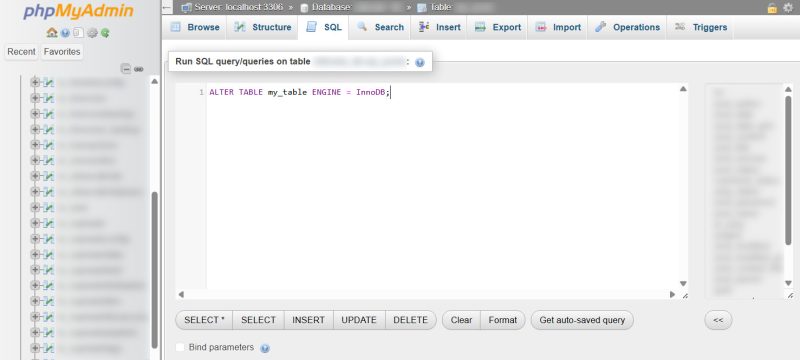Open the Insert tab
This screenshot has width=800, height=360.
pyautogui.click(x=439, y=28)
